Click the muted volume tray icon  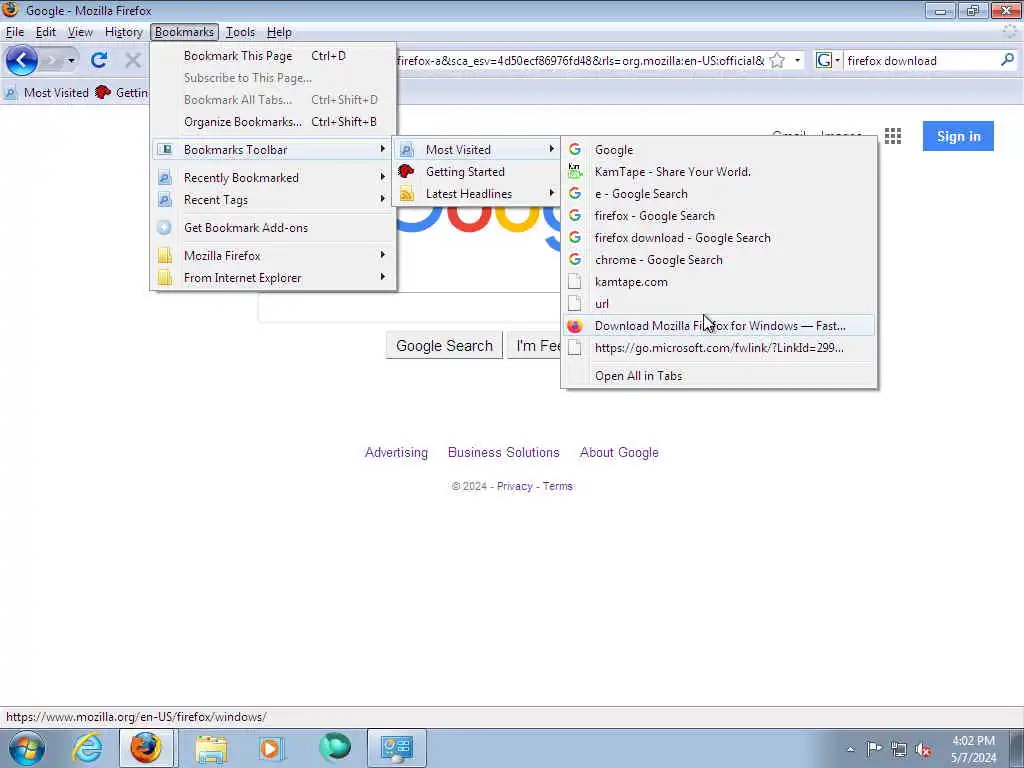pyautogui.click(x=923, y=749)
